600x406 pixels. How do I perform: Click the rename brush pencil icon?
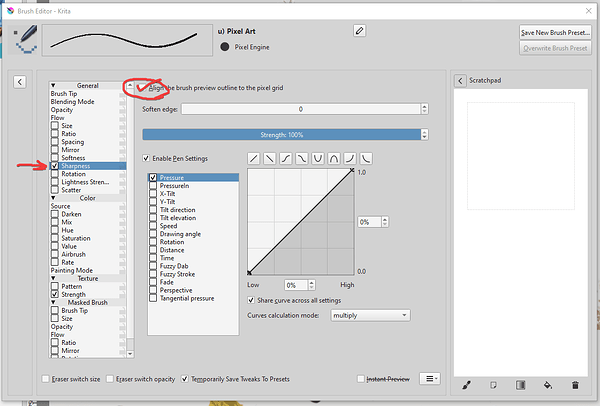tap(359, 31)
